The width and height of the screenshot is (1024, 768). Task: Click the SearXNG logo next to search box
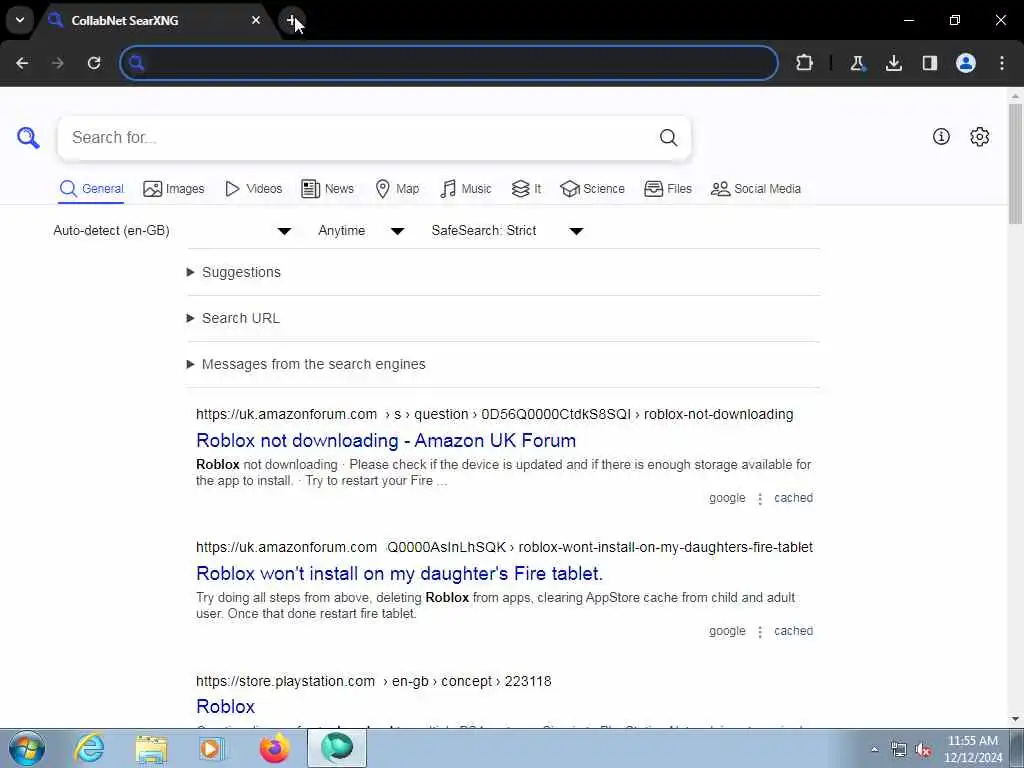28,137
